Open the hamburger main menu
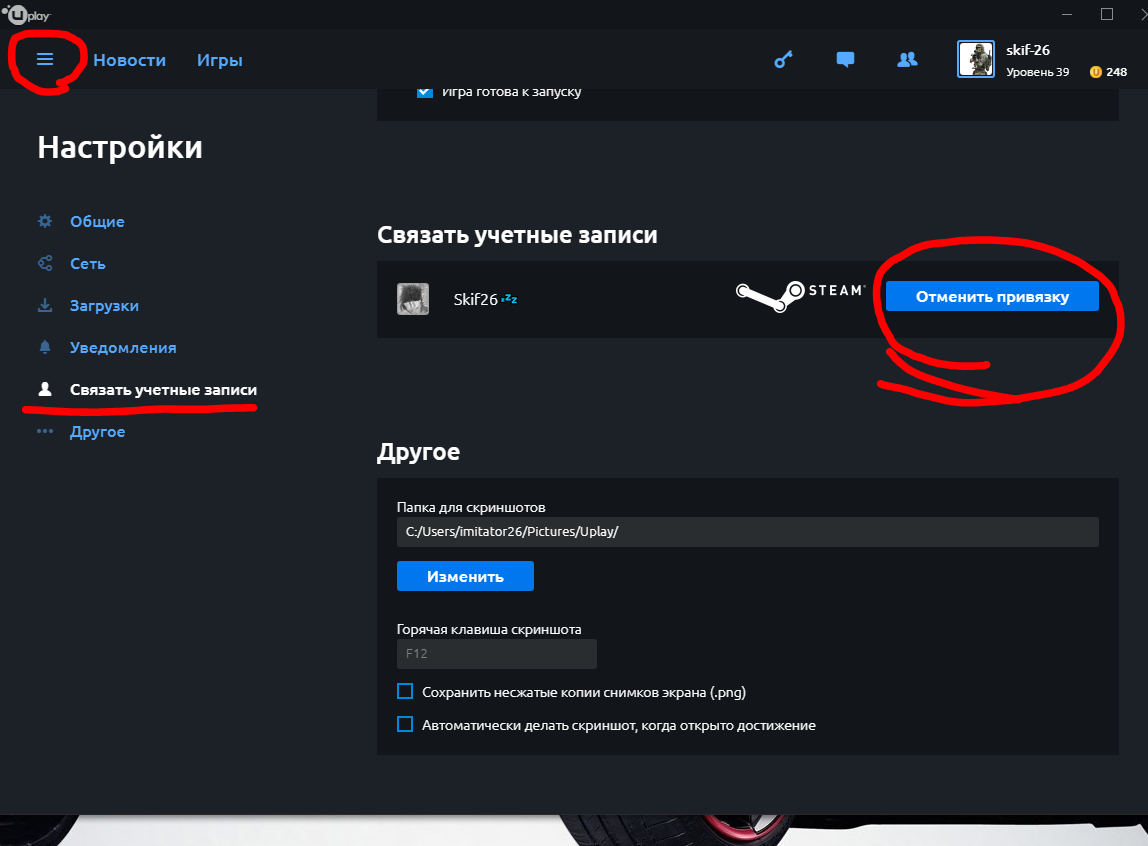 [45, 59]
